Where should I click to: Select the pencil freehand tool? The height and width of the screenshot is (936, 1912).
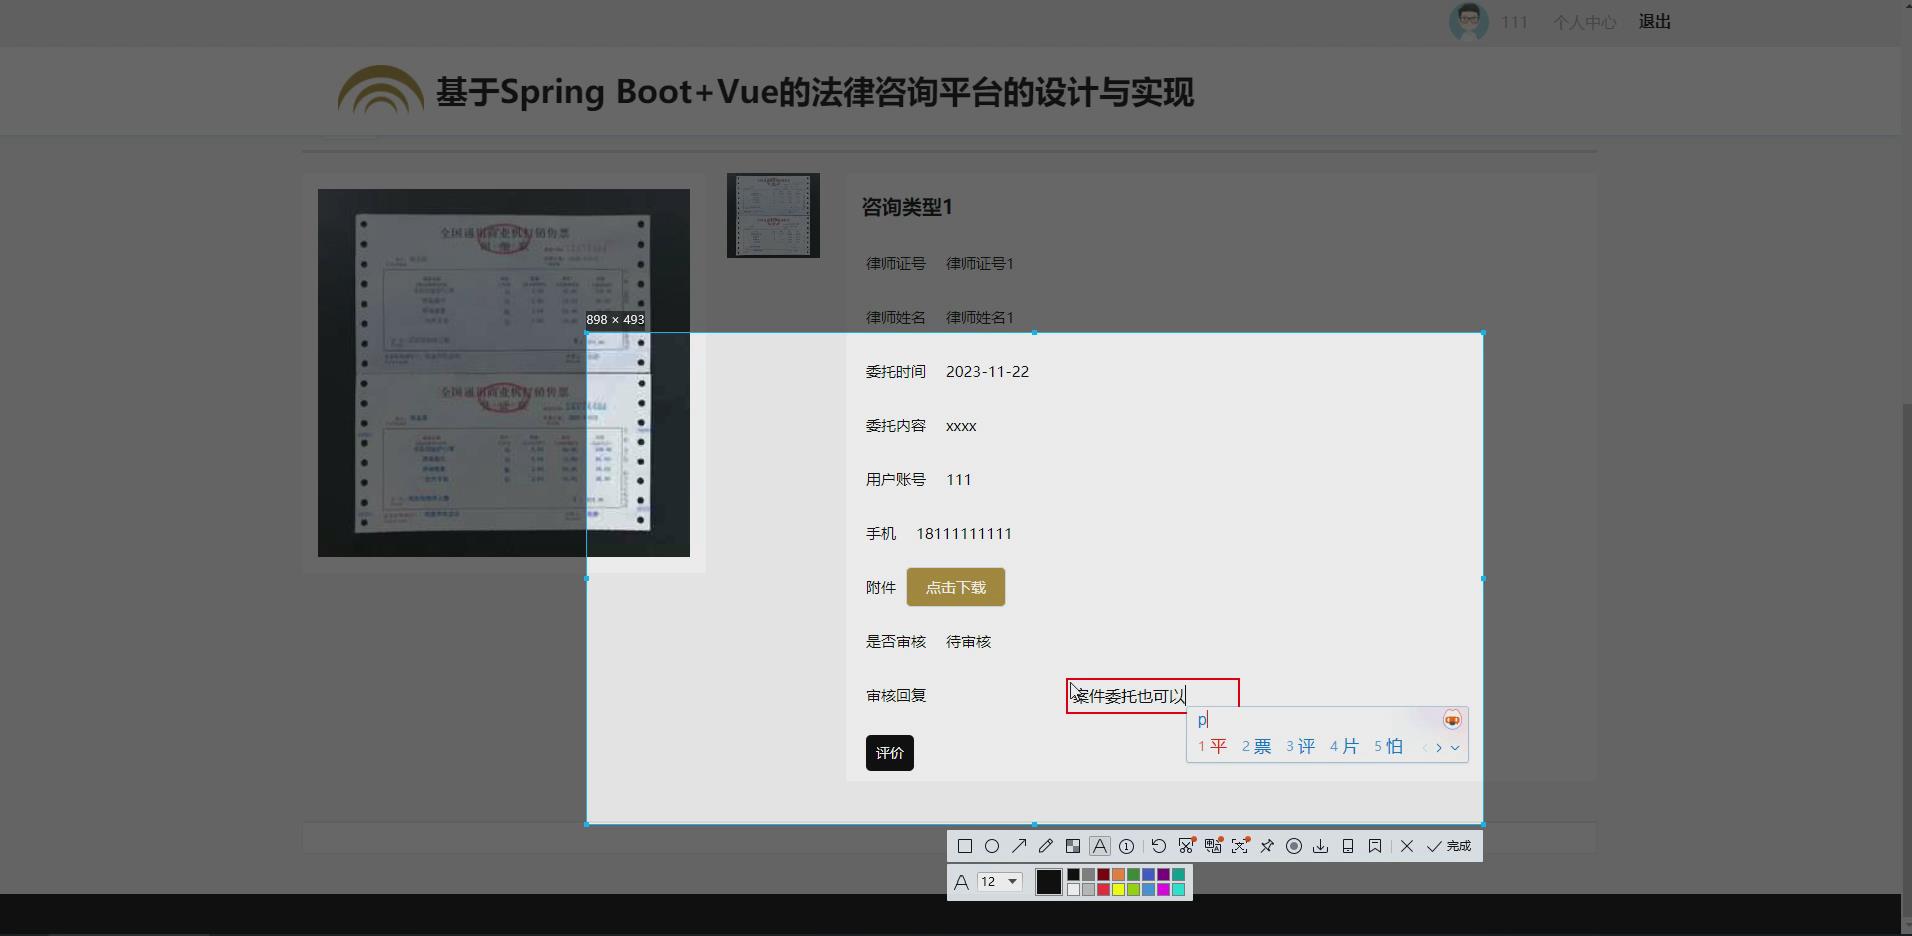1045,846
